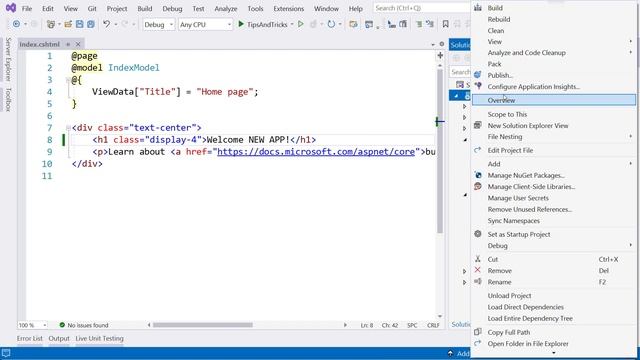The image size is (640, 360).
Task: Click the navigate backward toolbar icon
Action: click(16, 24)
